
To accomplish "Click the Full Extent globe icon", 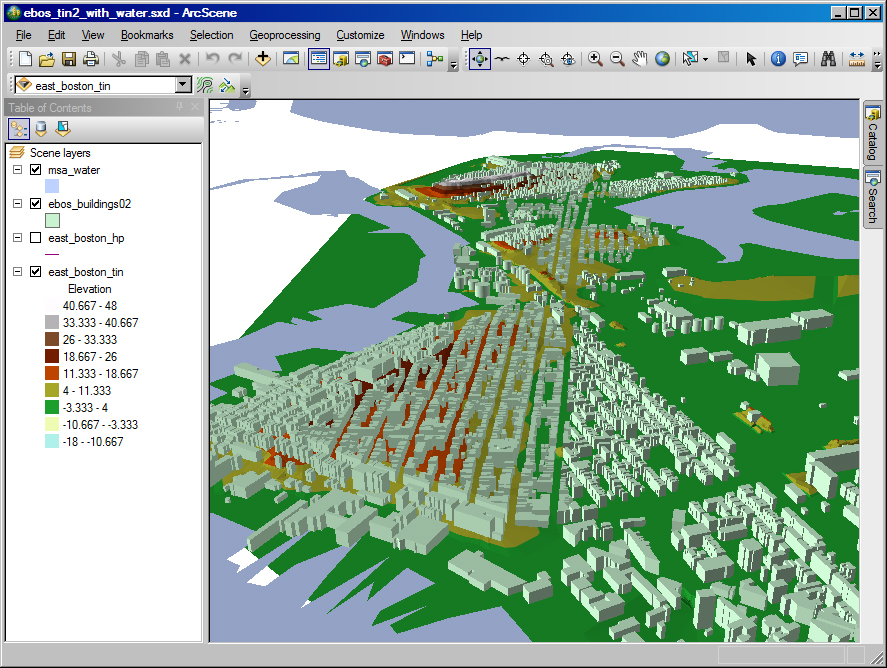I will click(x=662, y=58).
